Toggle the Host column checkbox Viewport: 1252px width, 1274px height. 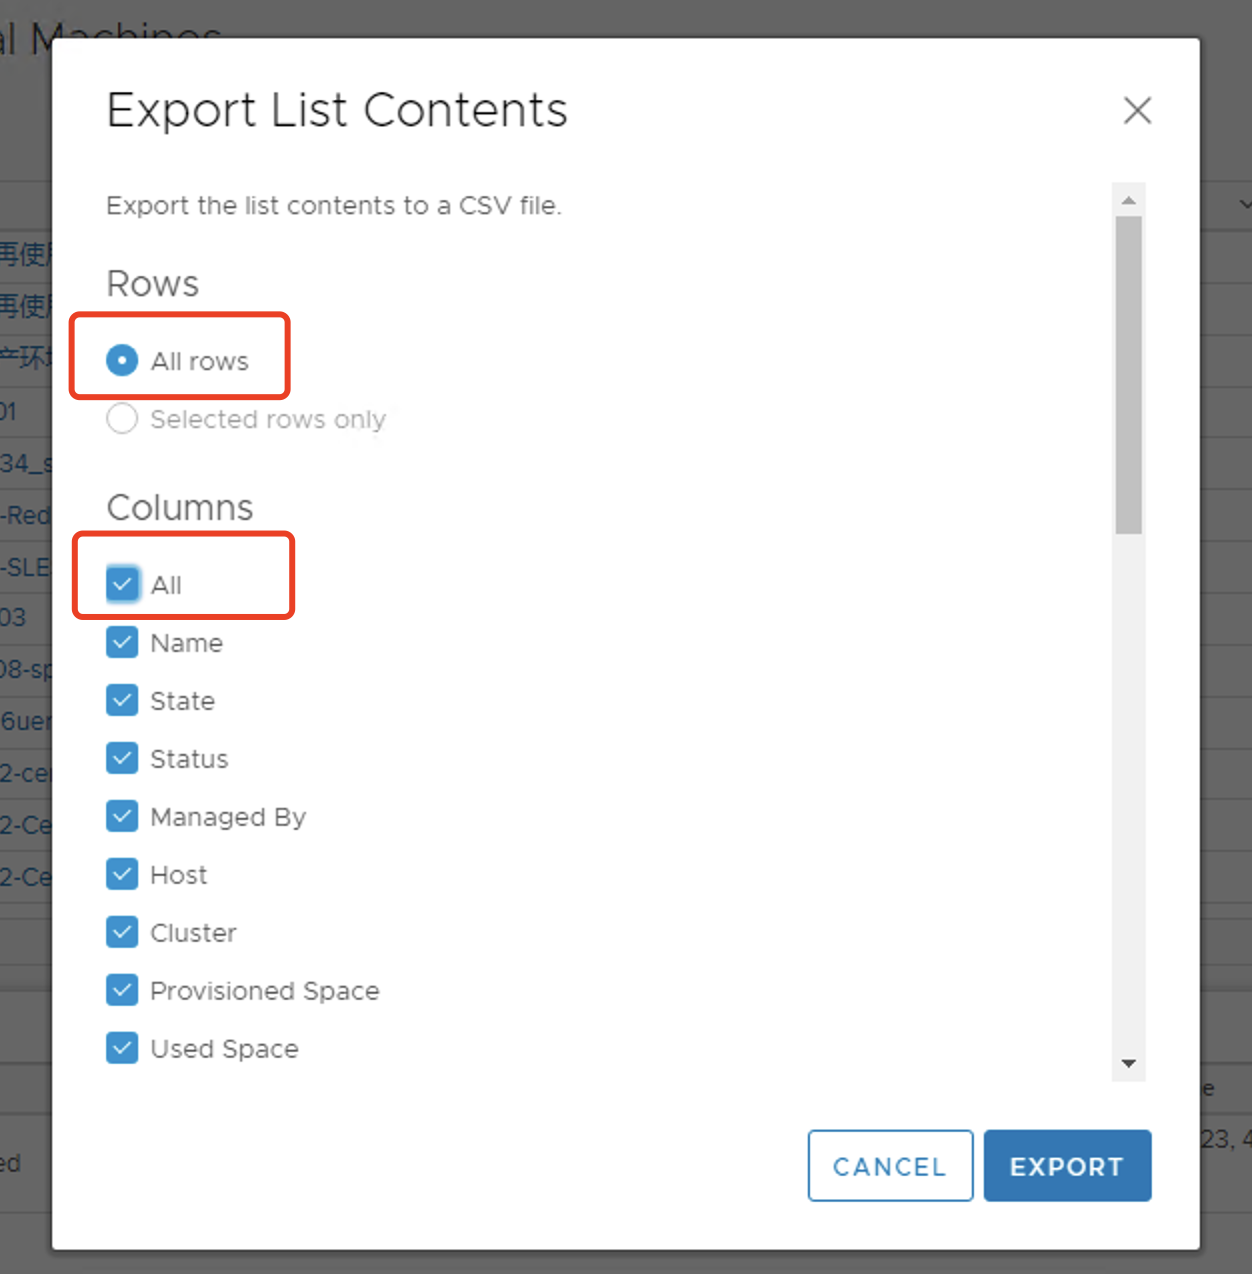coord(122,874)
